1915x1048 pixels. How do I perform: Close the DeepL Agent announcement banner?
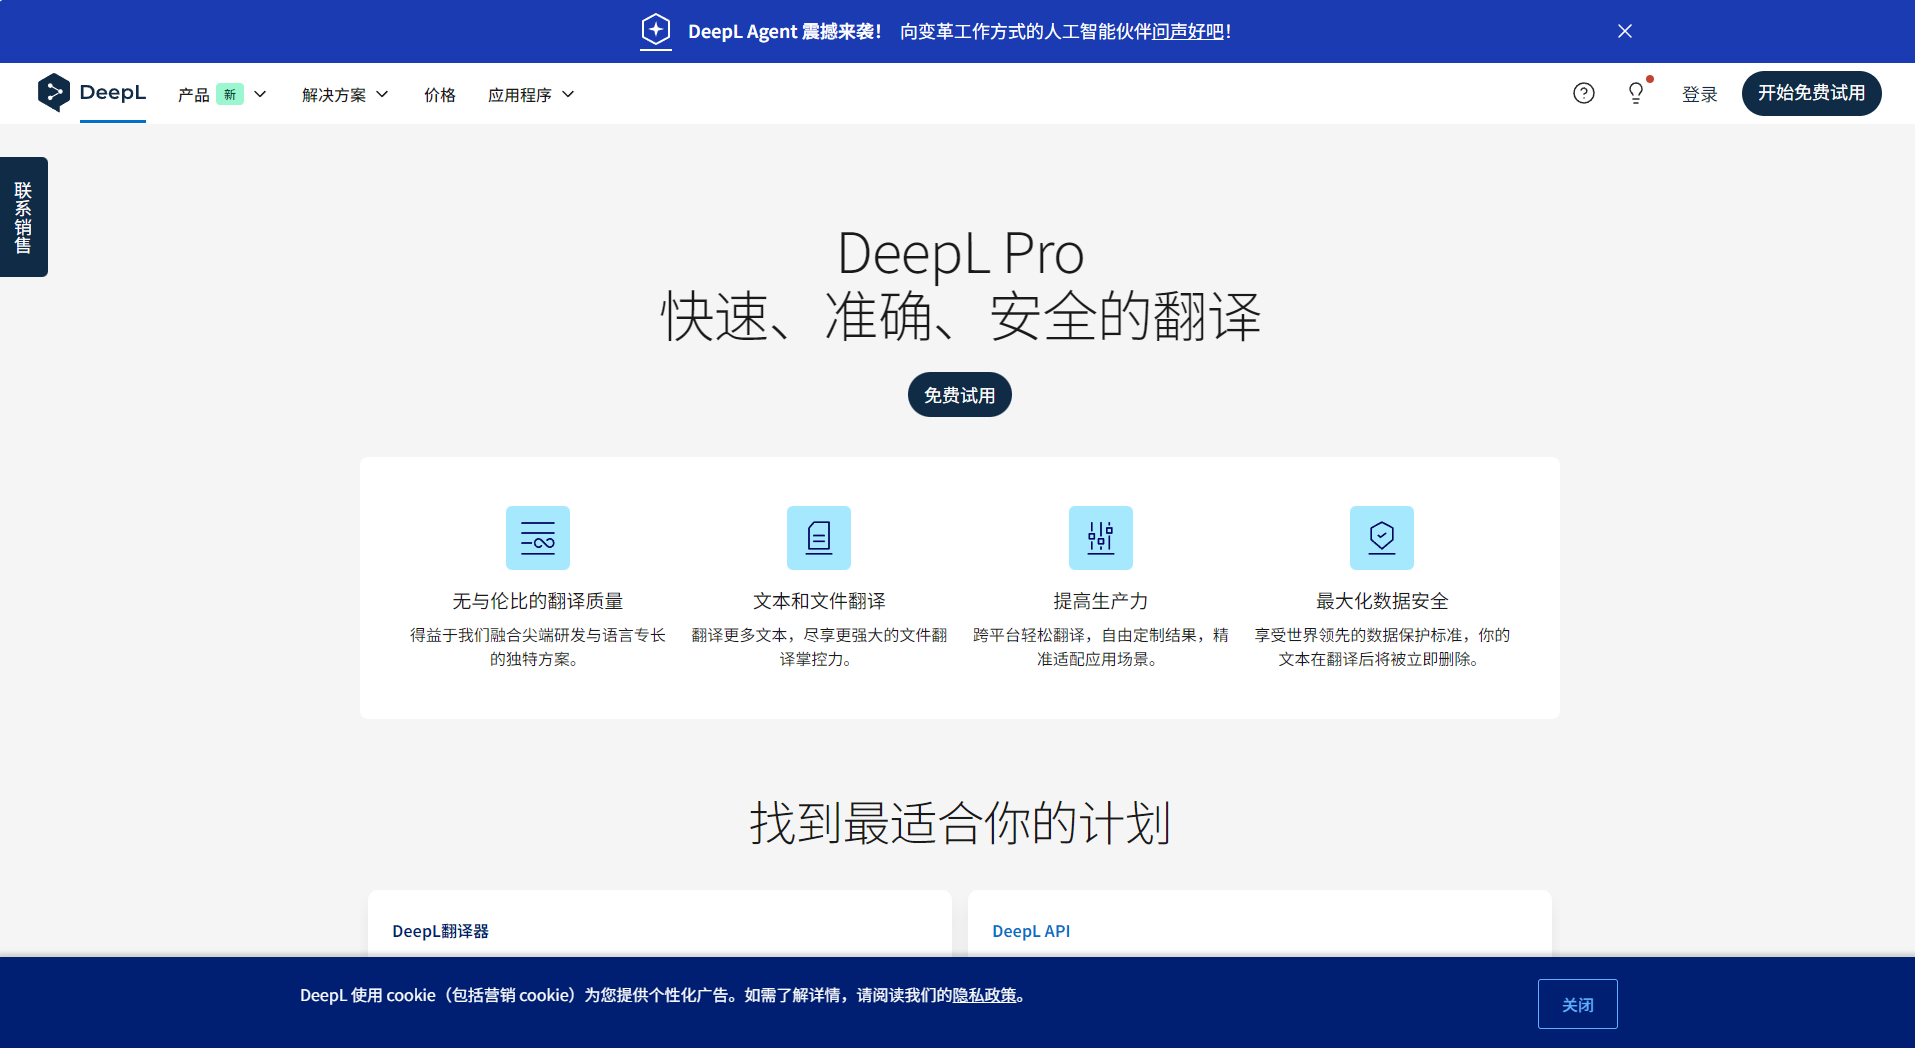1624,31
